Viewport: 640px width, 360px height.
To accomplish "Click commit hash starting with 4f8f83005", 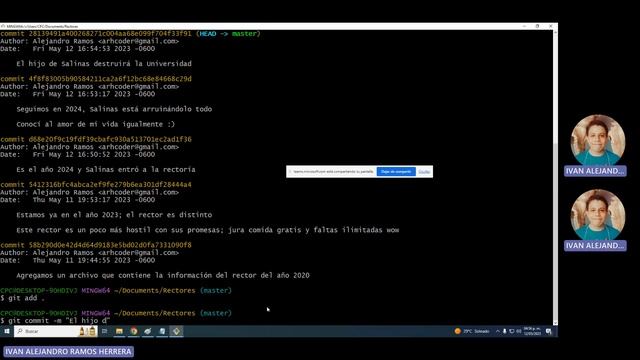I will coord(110,79).
